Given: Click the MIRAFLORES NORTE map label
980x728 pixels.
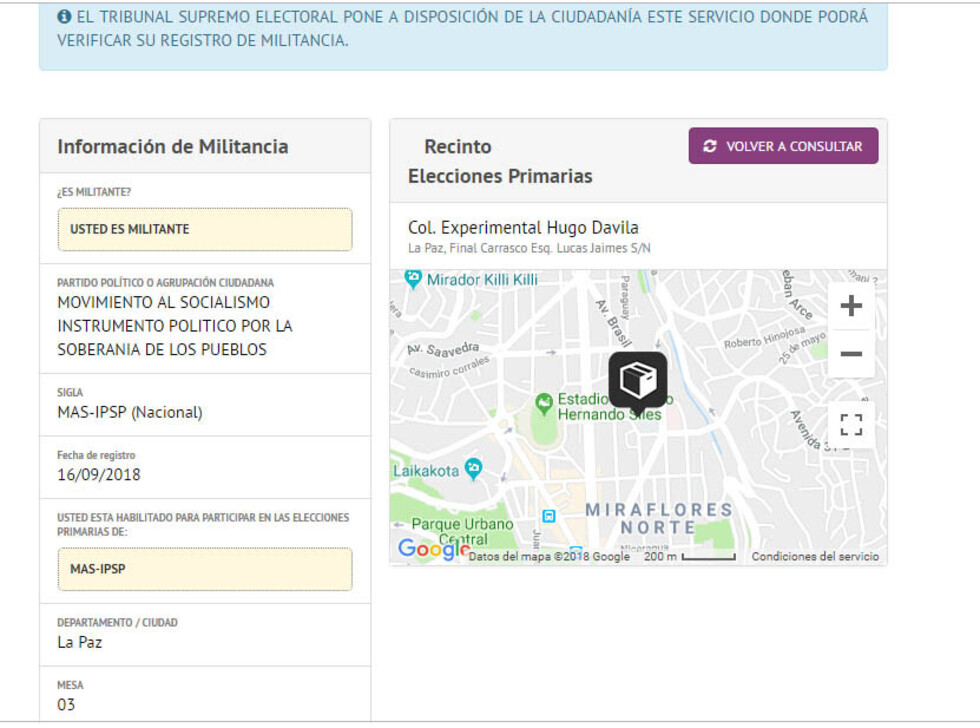Looking at the screenshot, I should tap(659, 519).
